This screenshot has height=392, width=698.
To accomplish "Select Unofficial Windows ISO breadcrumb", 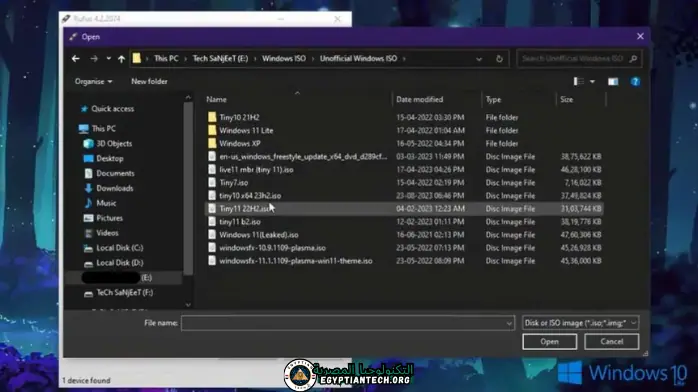I will pos(358,59).
